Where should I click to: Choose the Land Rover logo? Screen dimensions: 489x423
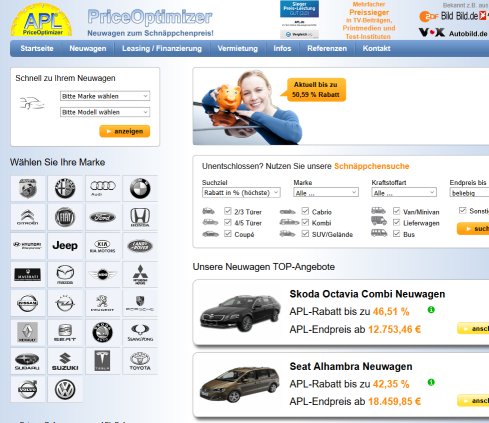click(x=140, y=246)
